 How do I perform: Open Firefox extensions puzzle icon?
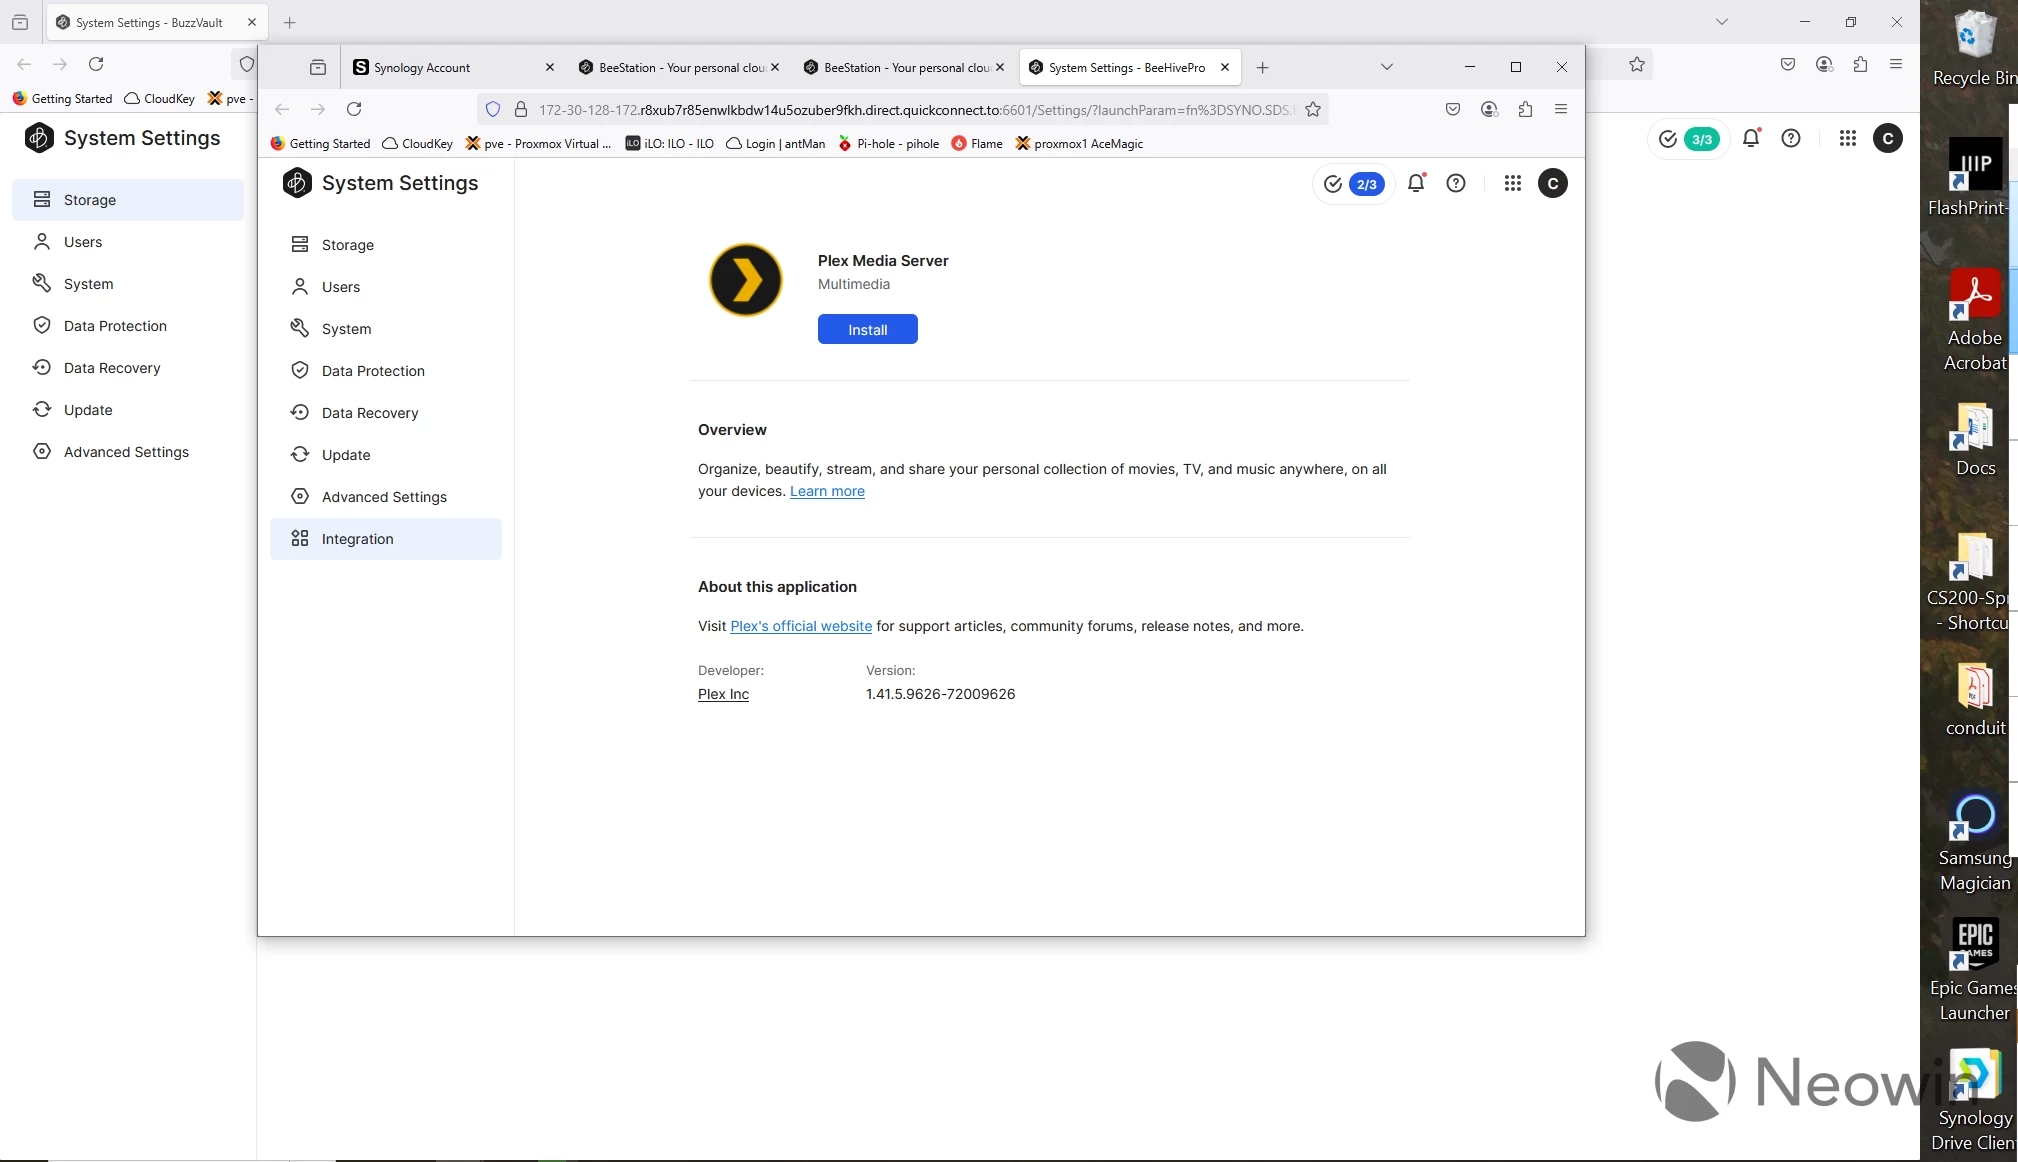click(x=1525, y=109)
